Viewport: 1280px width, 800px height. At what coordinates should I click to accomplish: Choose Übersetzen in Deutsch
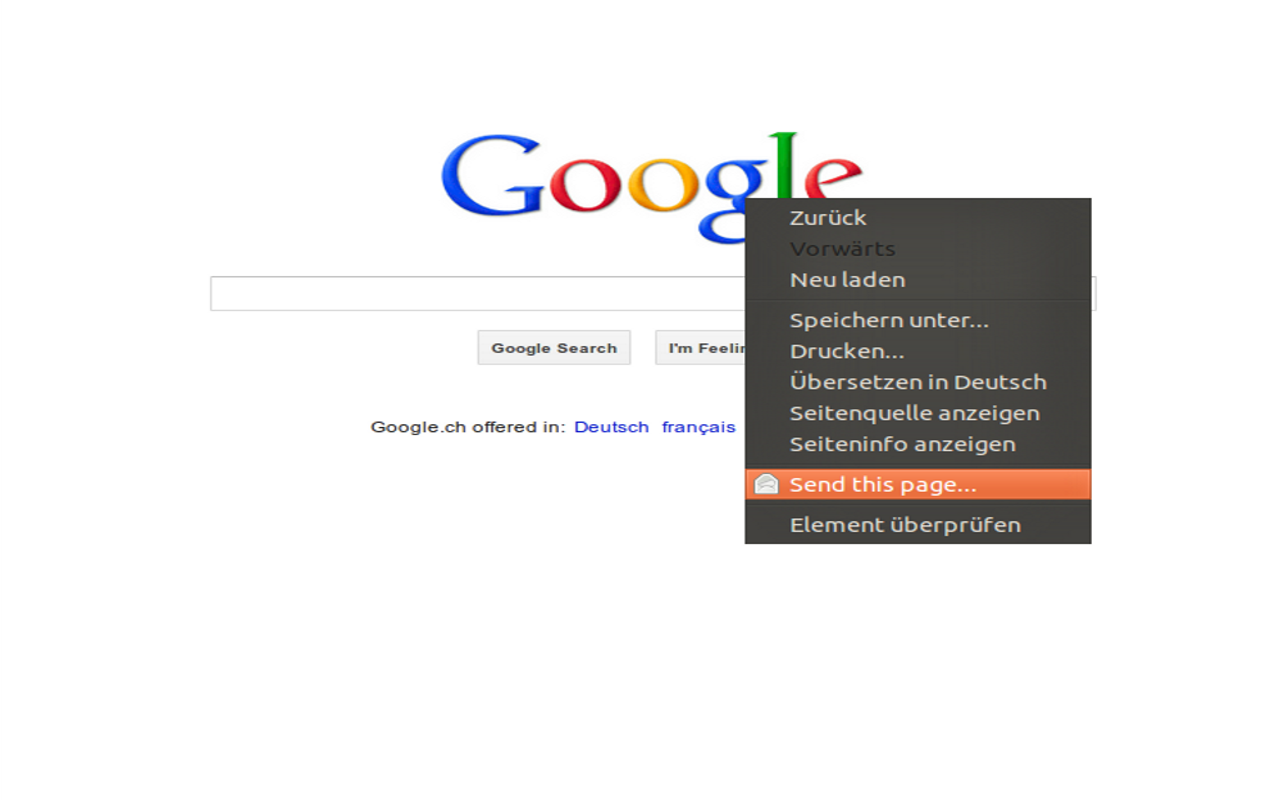918,383
